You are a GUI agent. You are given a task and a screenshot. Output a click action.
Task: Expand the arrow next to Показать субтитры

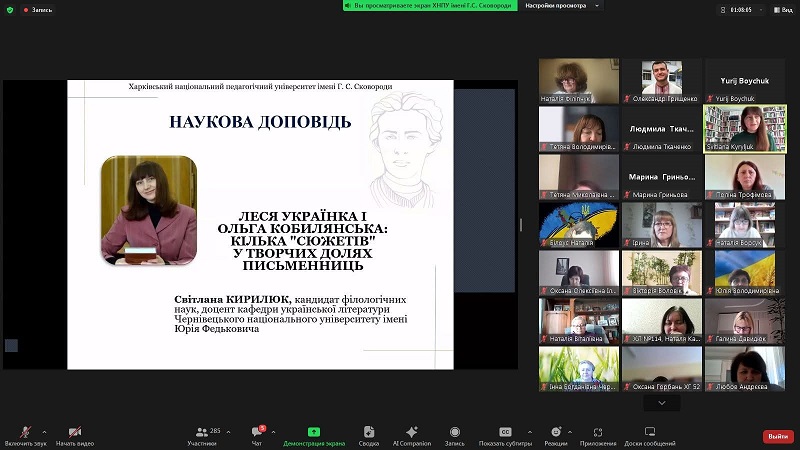pos(530,432)
